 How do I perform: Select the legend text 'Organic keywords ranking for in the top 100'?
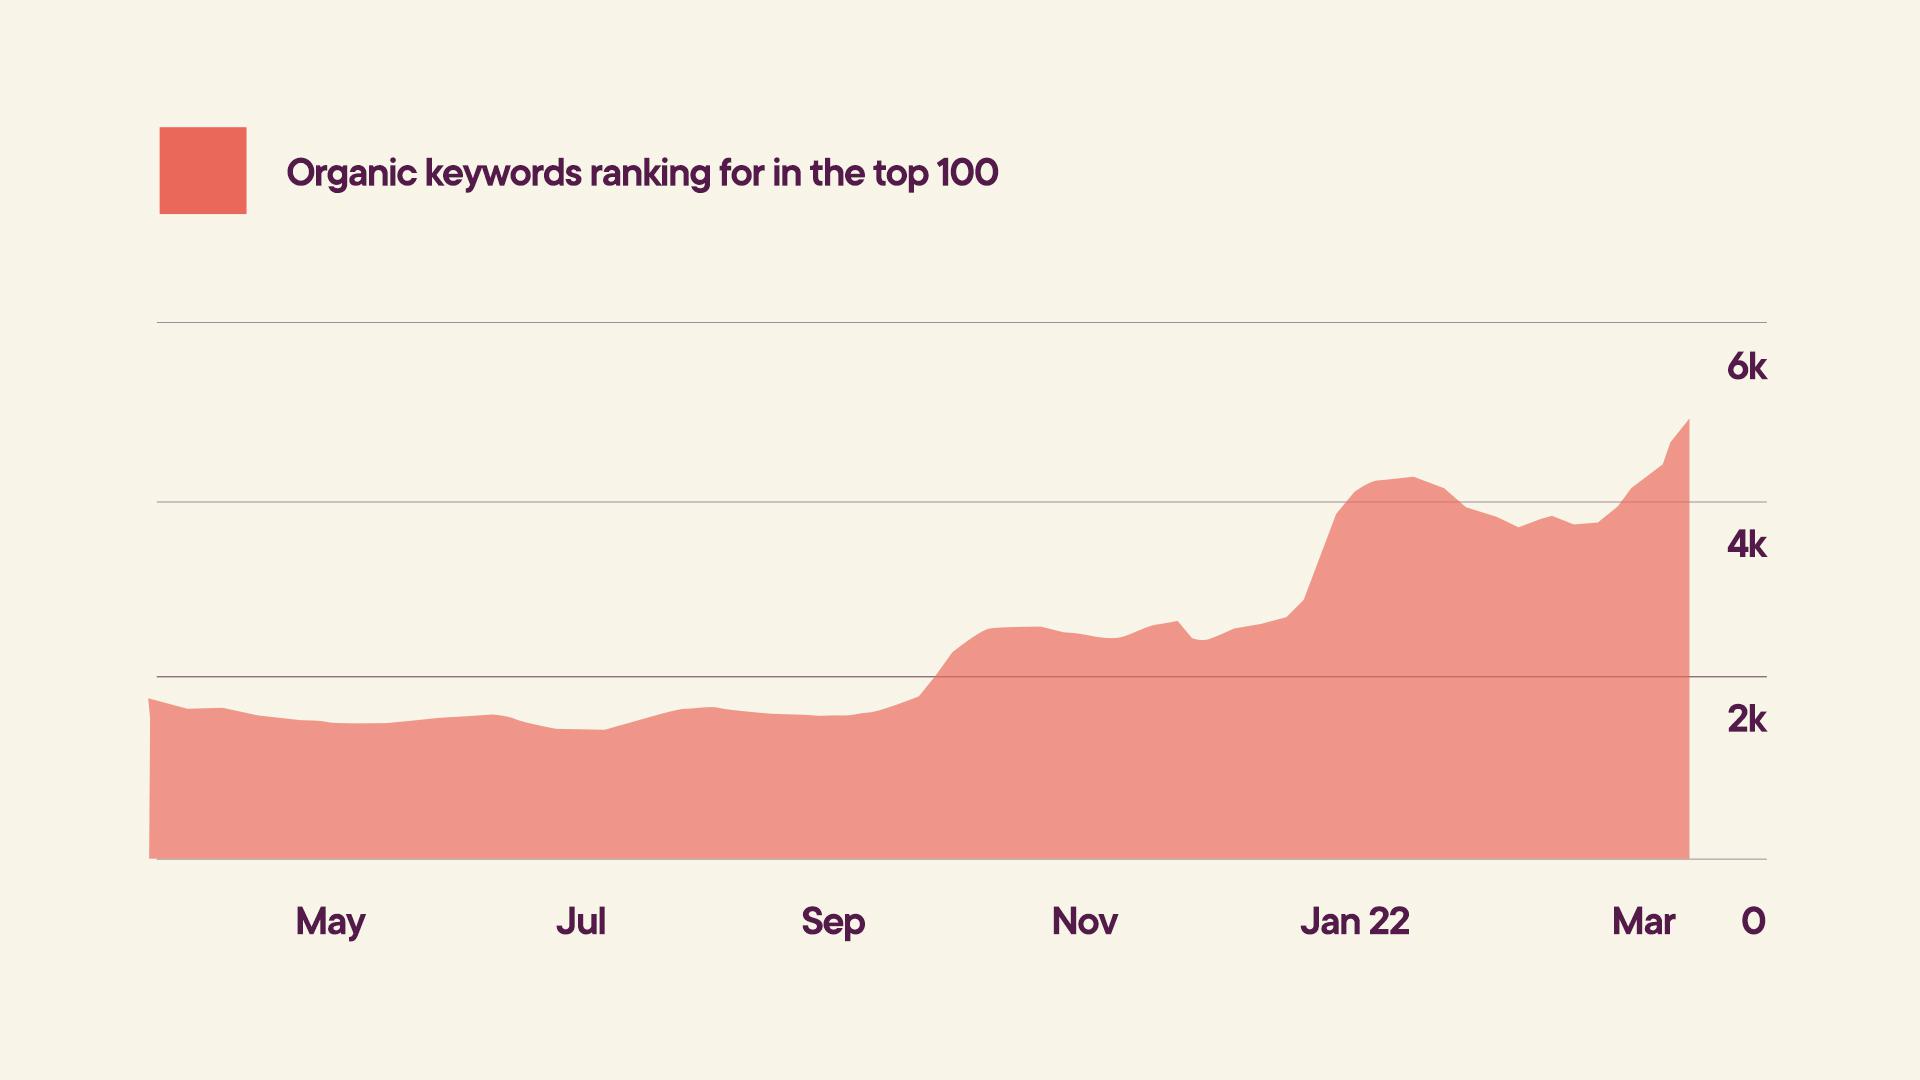click(642, 174)
